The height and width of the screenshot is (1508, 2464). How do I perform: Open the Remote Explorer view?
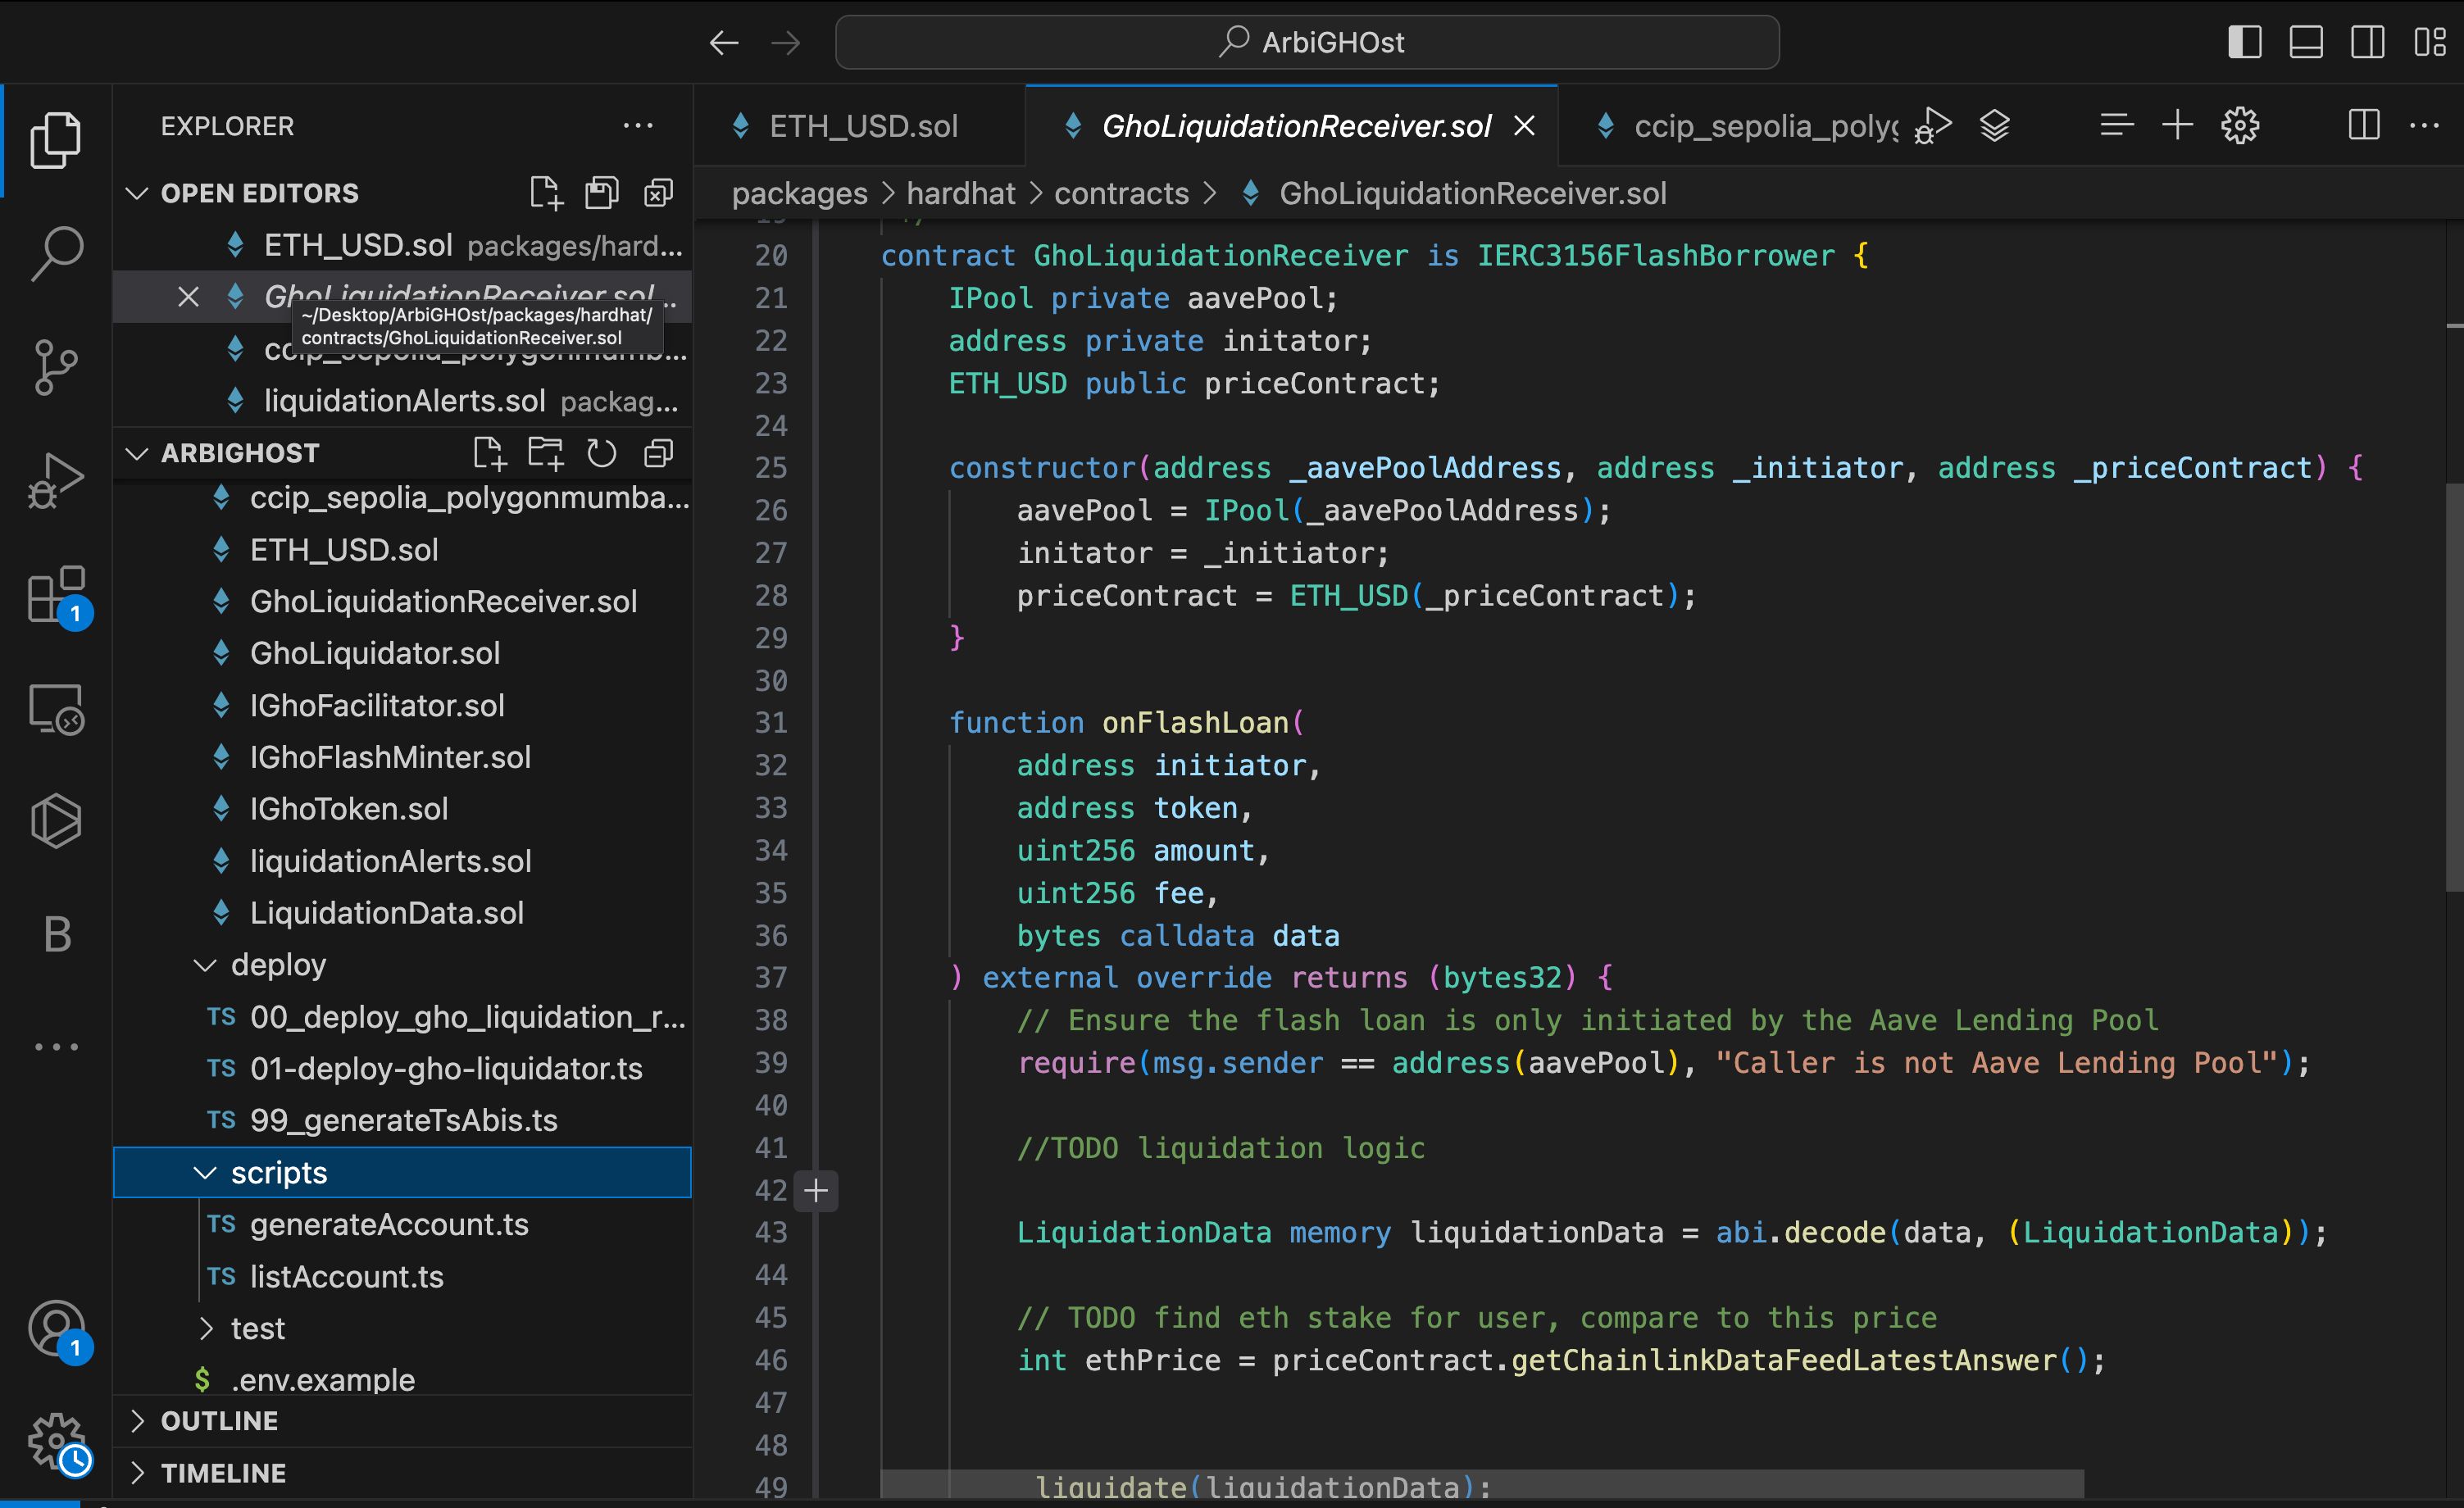coord(56,709)
